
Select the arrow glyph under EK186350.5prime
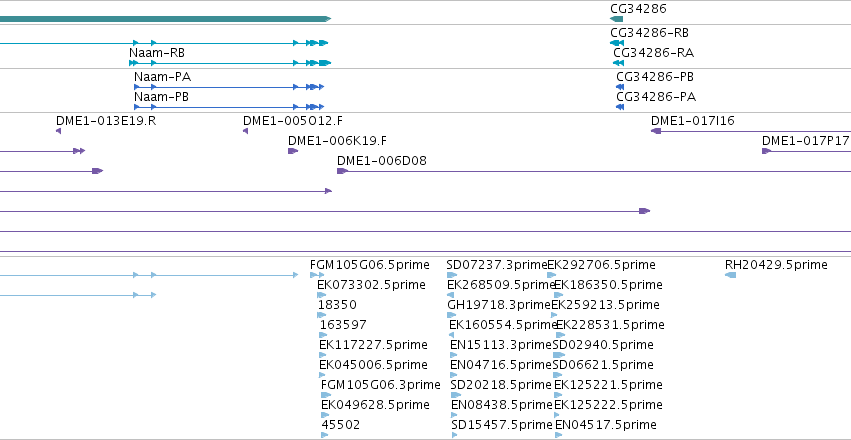tap(559, 295)
